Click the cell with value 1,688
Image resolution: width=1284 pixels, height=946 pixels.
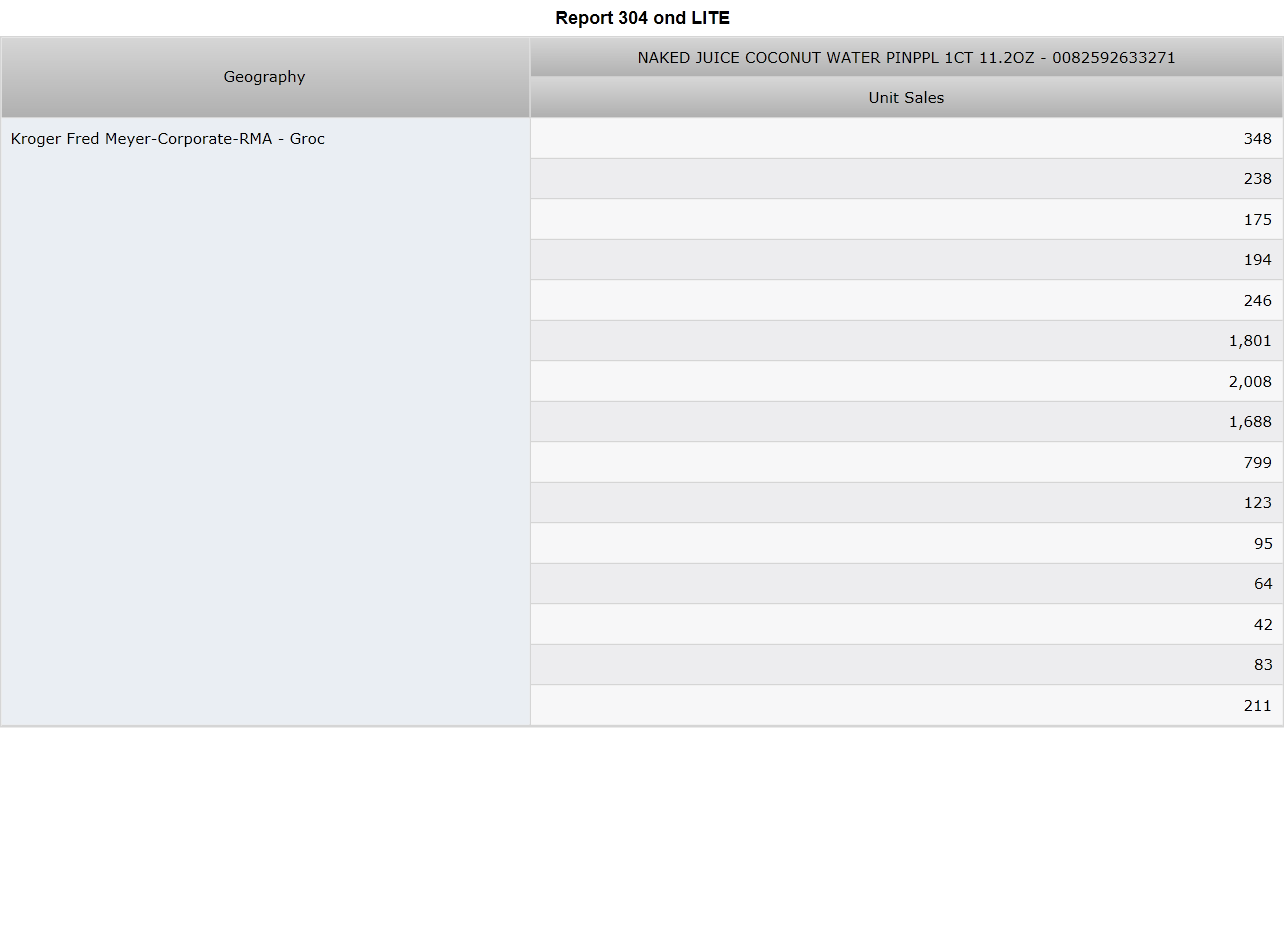pyautogui.click(x=906, y=422)
